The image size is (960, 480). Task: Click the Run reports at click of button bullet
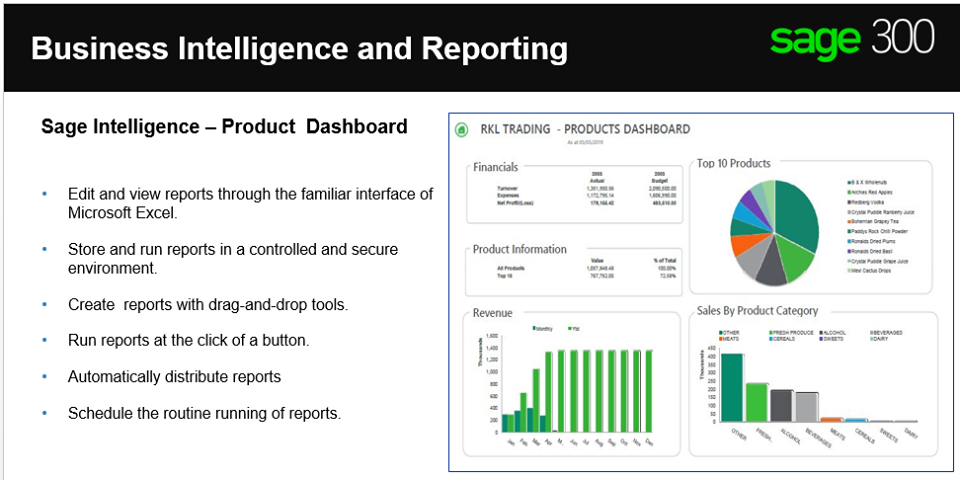pyautogui.click(x=189, y=340)
